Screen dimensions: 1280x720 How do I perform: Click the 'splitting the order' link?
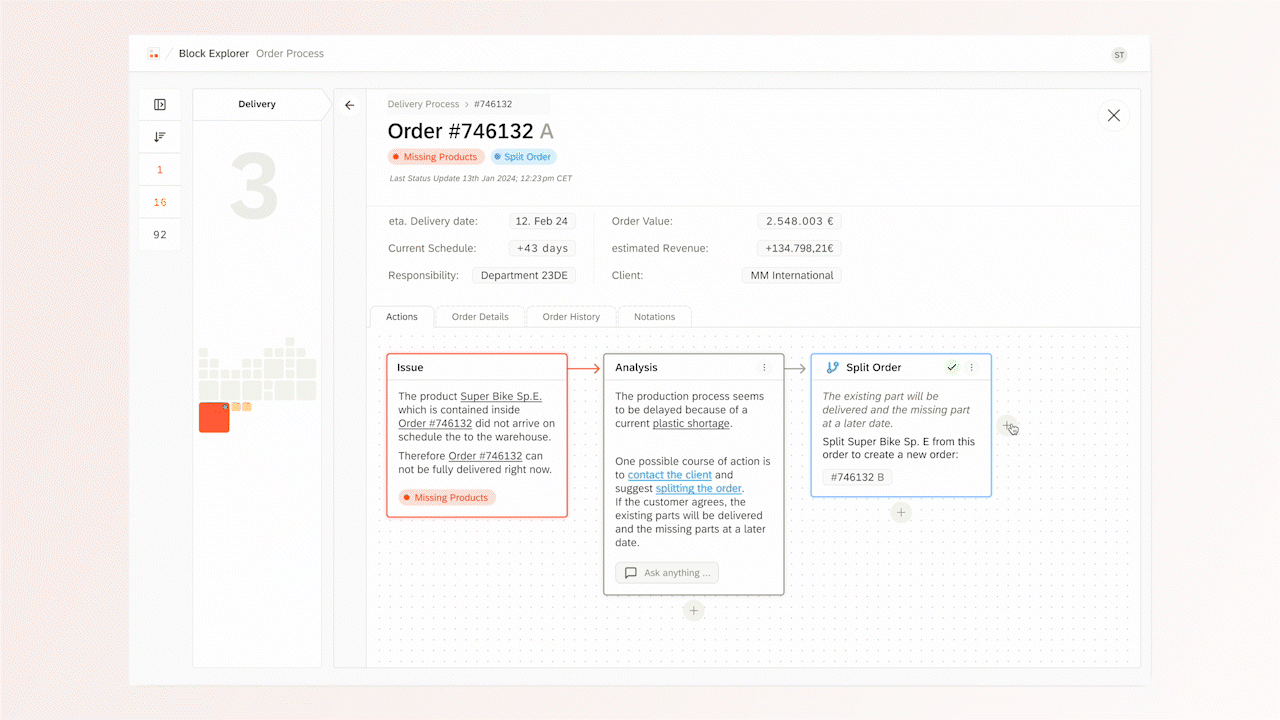pos(698,489)
